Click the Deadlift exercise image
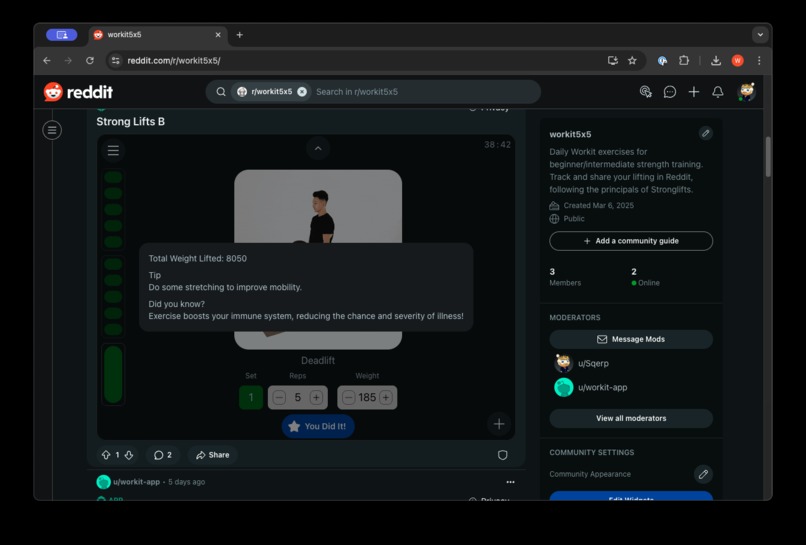 [x=318, y=206]
